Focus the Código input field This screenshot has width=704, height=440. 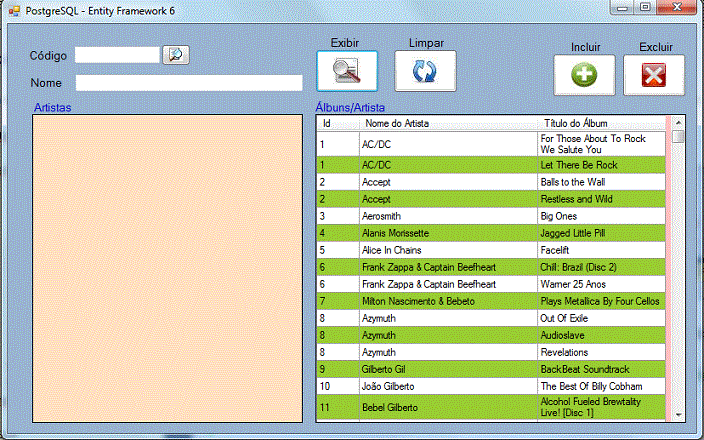117,55
